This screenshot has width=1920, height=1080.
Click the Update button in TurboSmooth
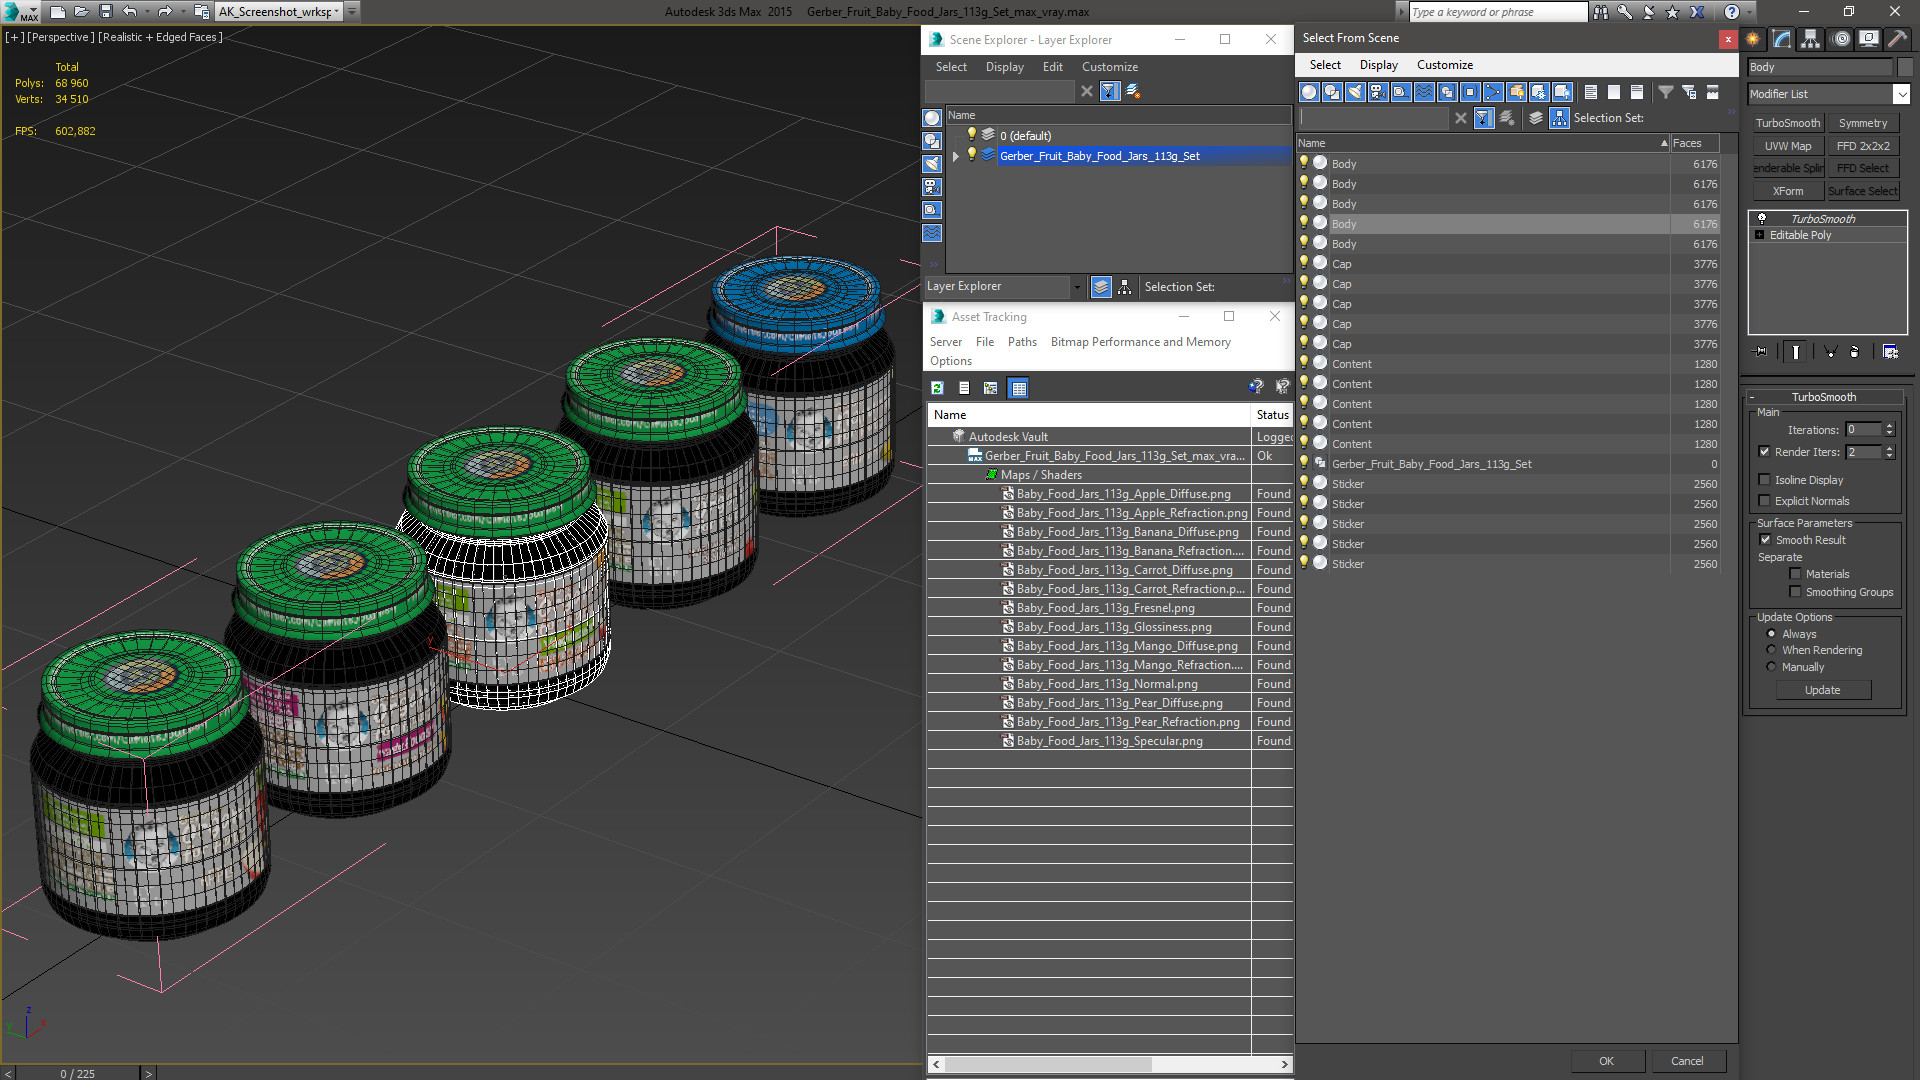pos(1822,690)
